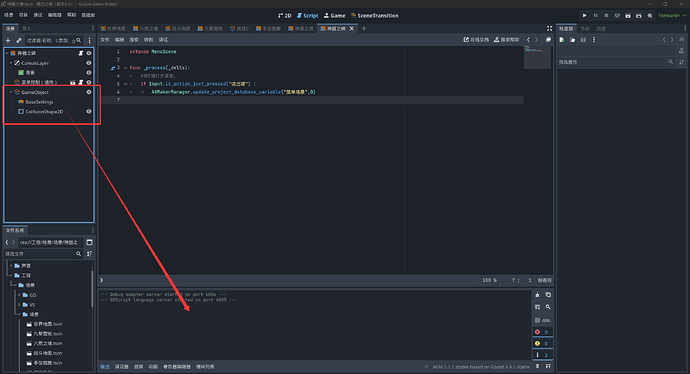Stop the running project
The image size is (690, 374).
click(606, 15)
